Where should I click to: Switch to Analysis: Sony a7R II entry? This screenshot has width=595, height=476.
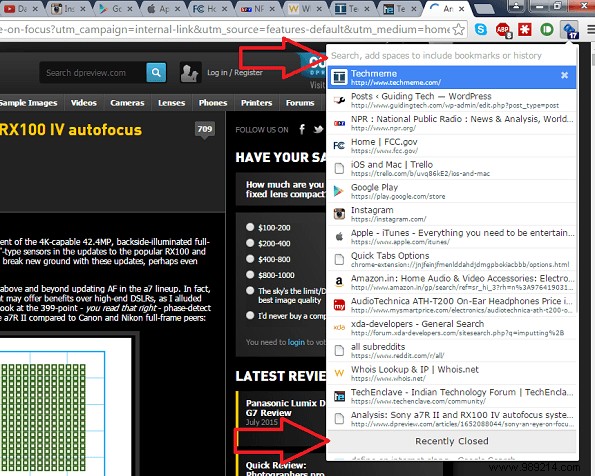click(452, 419)
